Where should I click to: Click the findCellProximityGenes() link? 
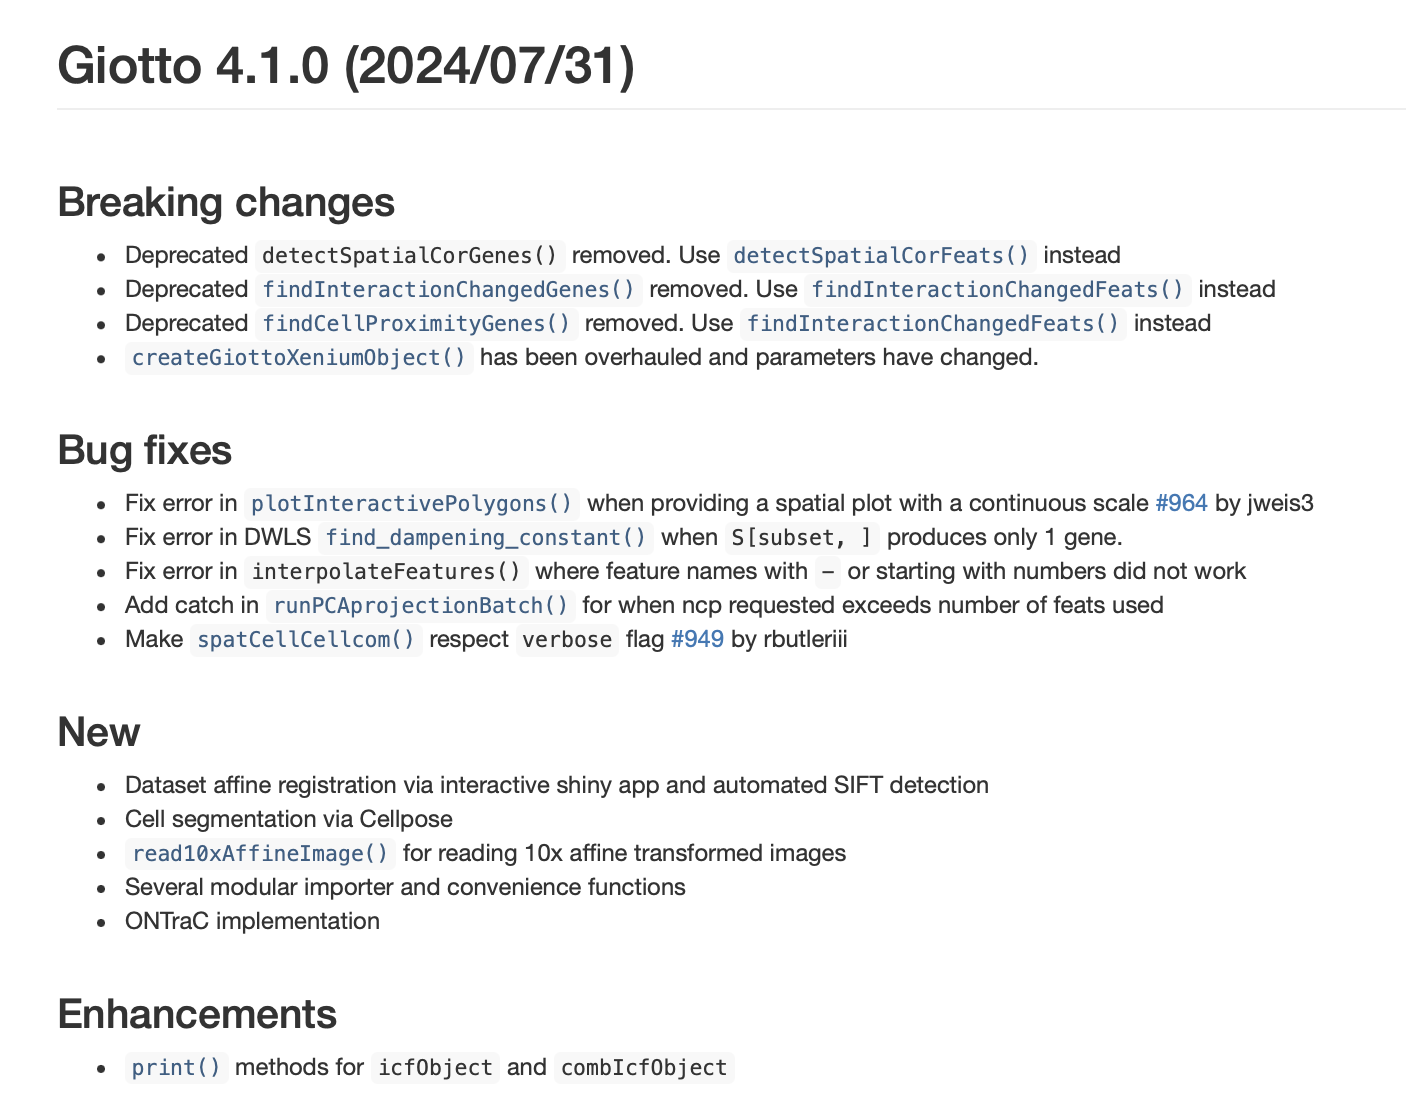click(x=416, y=323)
